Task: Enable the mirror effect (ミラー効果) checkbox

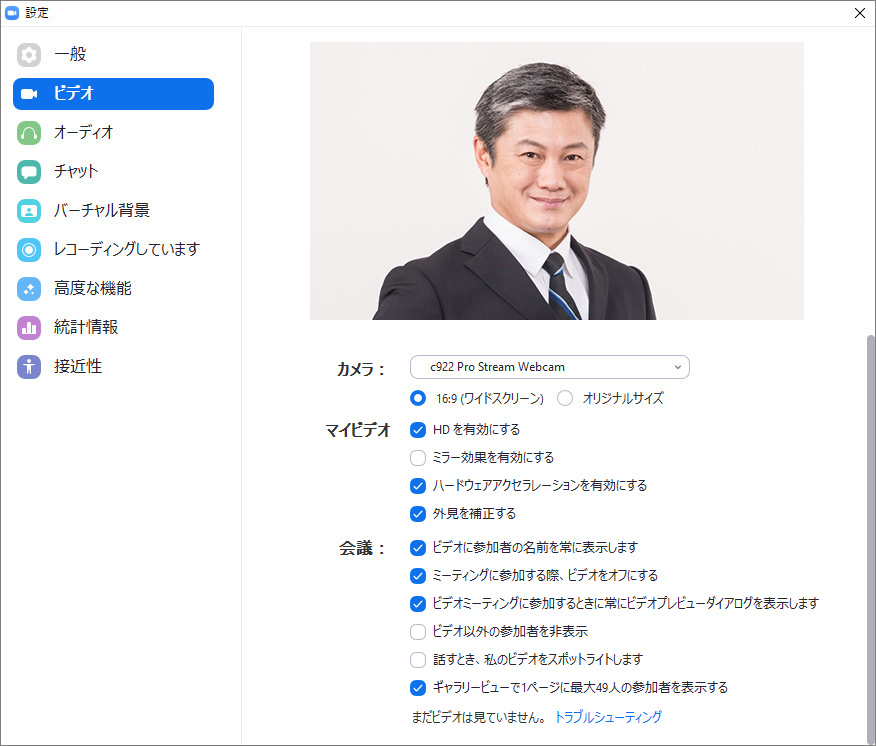Action: (x=418, y=458)
